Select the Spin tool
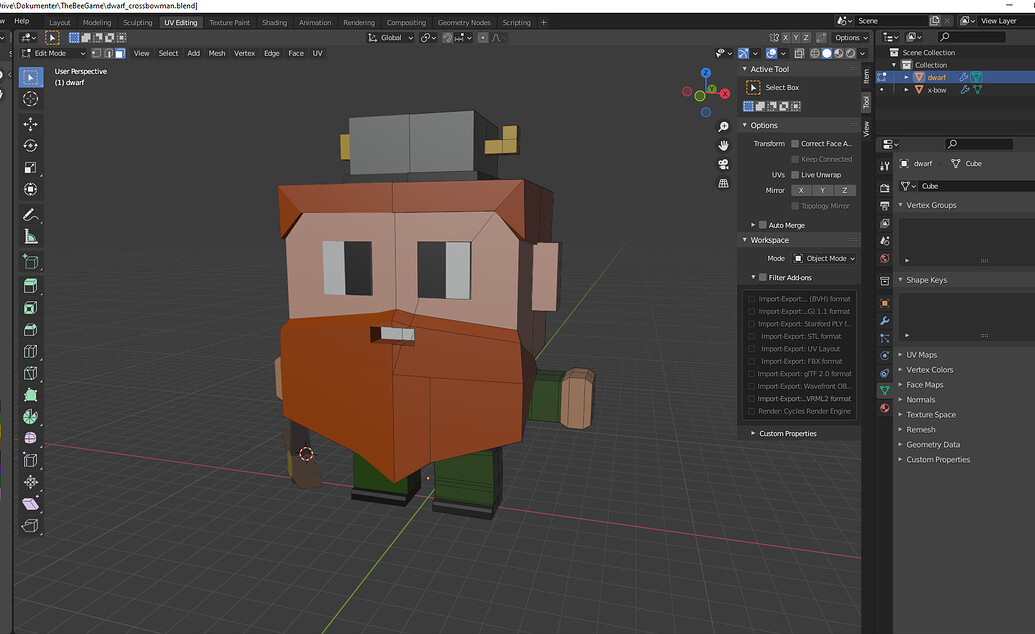 (x=30, y=417)
